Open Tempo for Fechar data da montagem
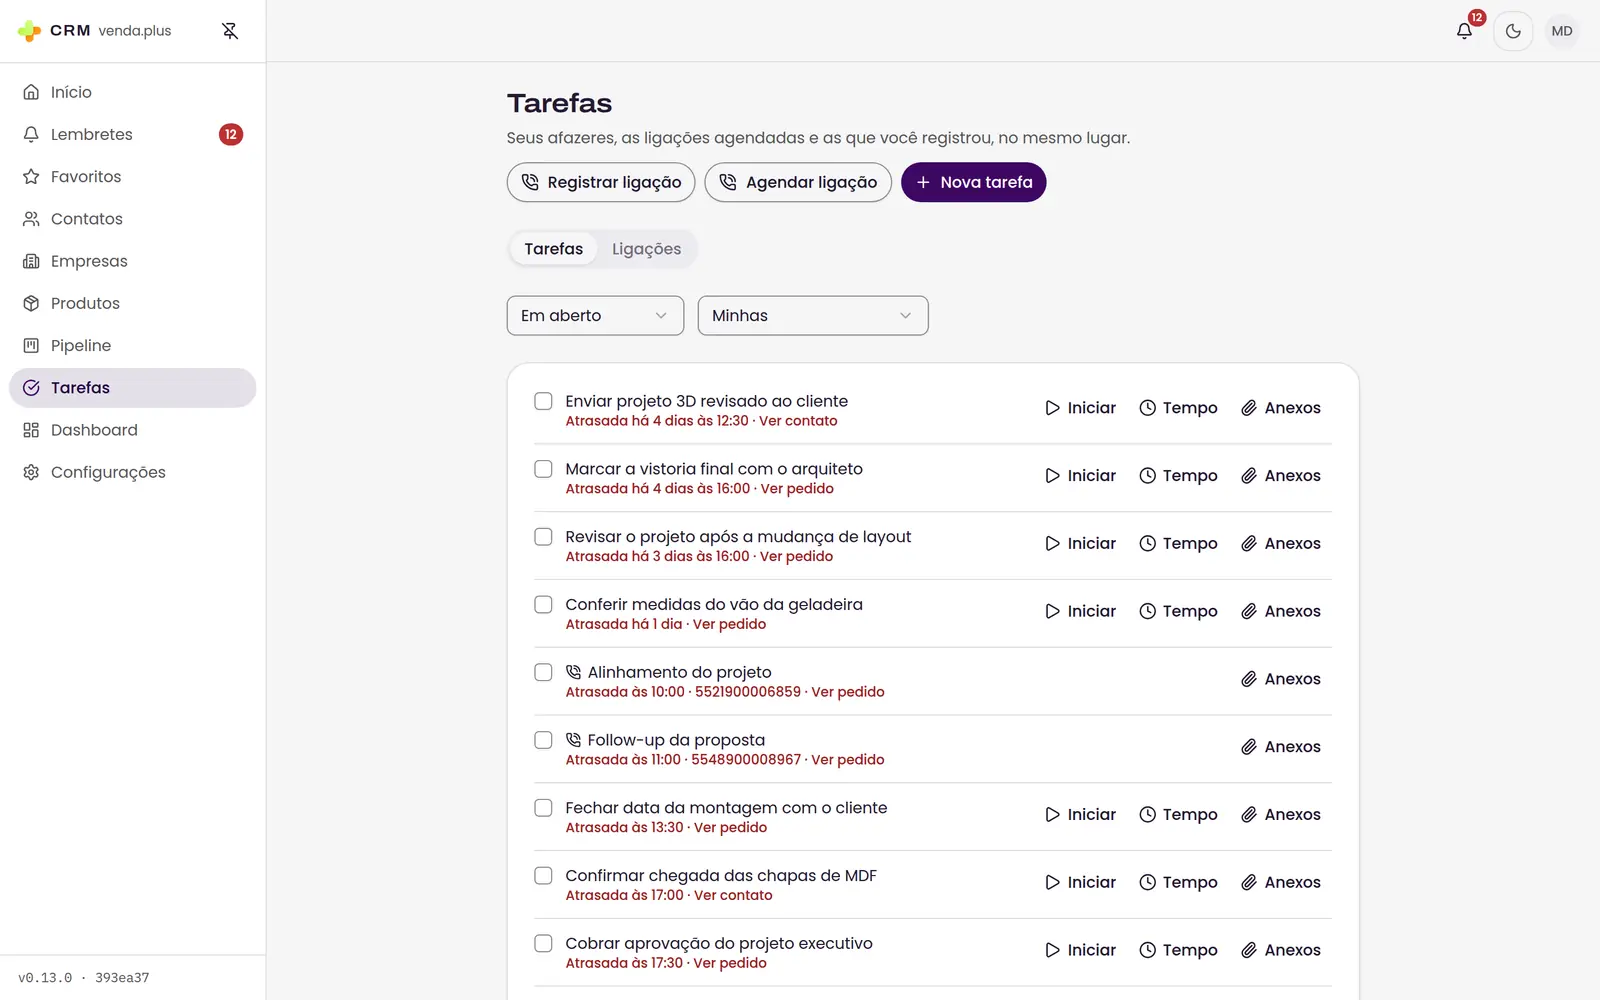 [1178, 815]
